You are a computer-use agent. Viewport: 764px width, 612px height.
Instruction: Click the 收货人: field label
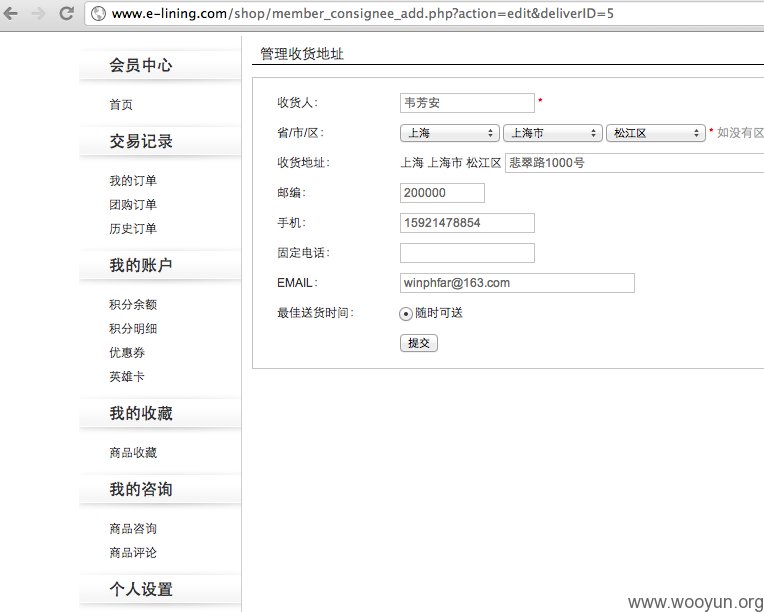click(x=297, y=103)
